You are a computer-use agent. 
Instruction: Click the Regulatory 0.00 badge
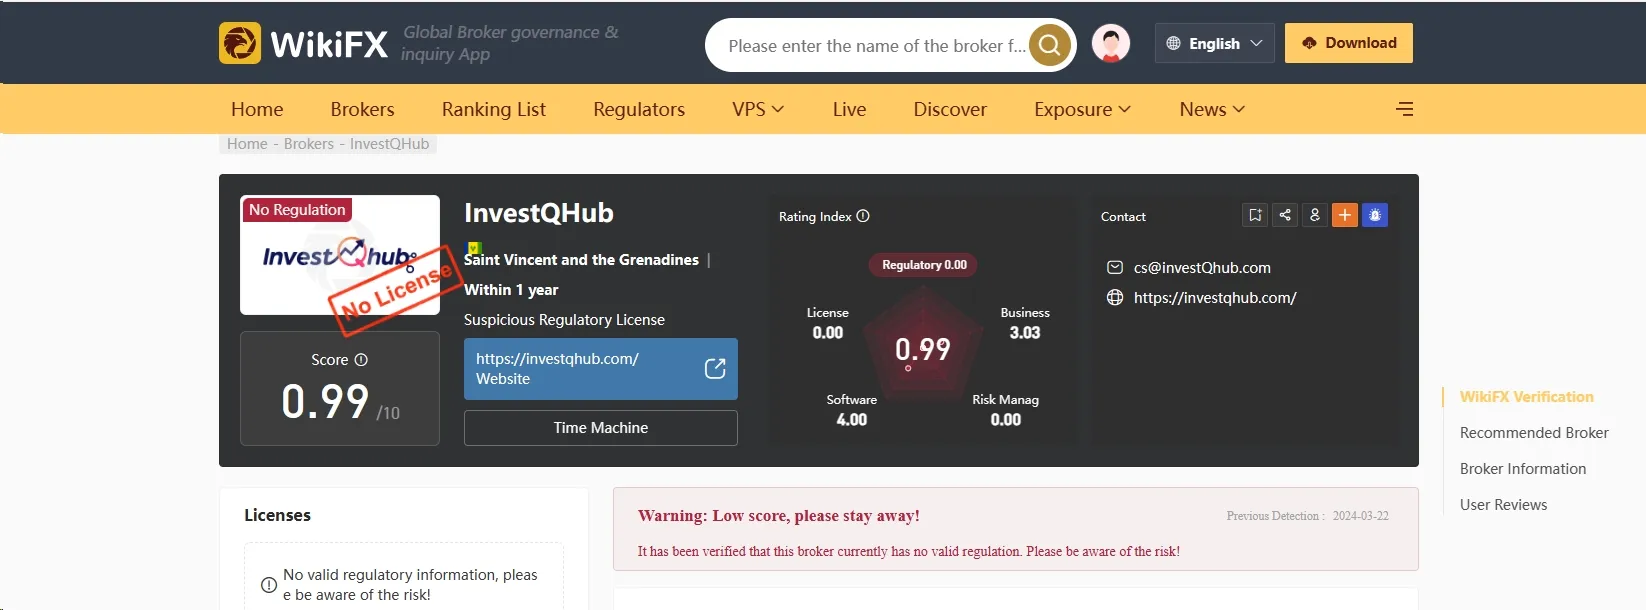coord(924,265)
